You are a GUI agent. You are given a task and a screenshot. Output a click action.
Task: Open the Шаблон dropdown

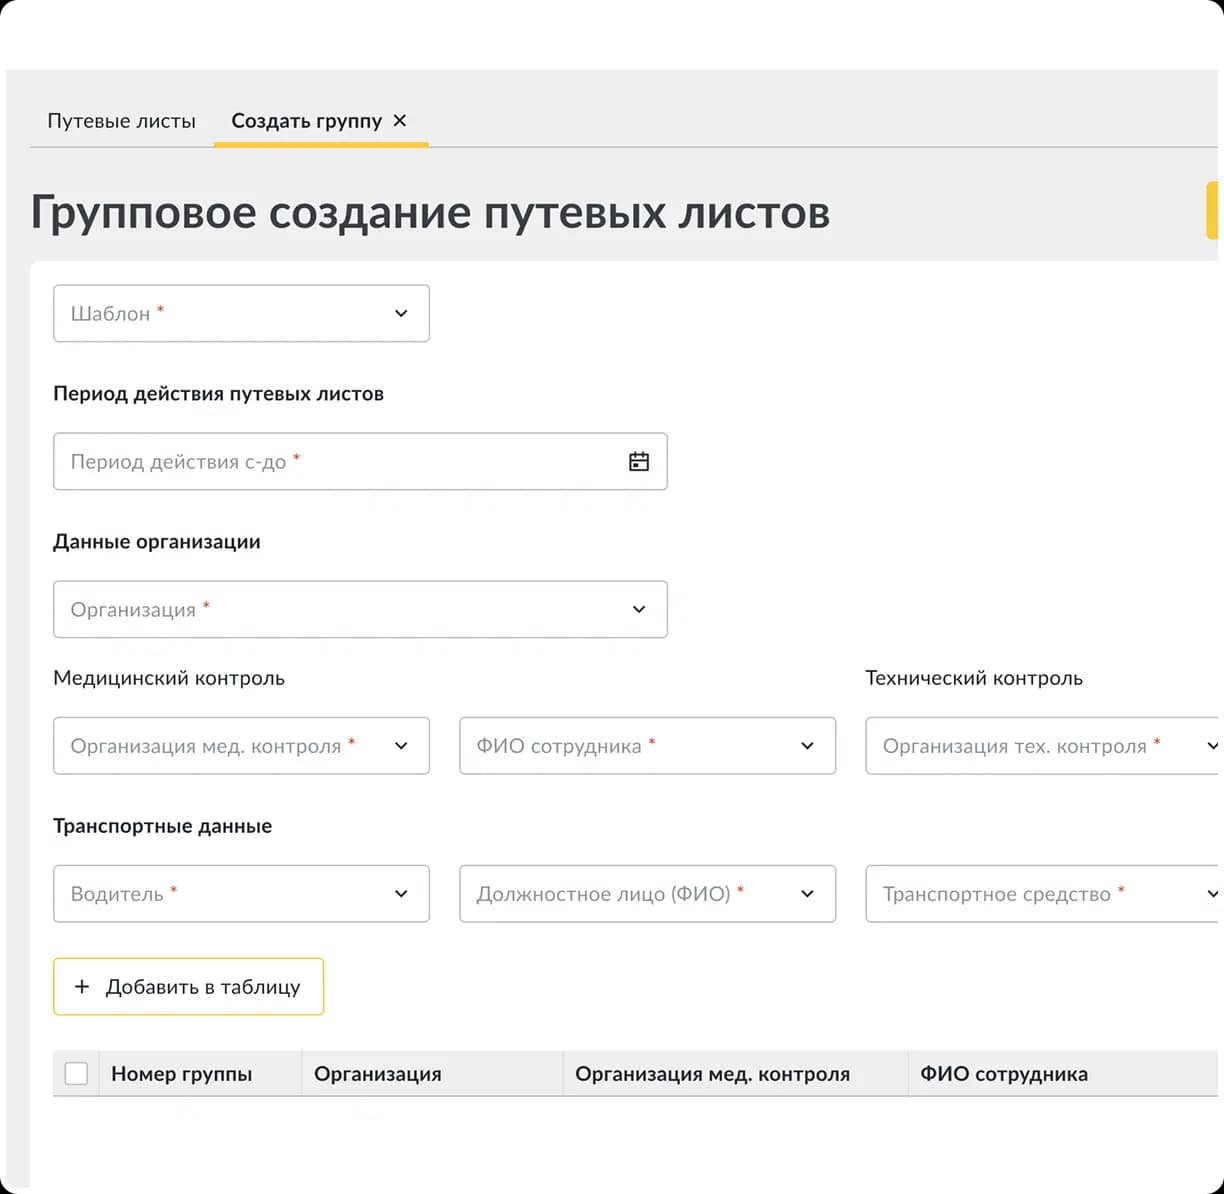coord(241,313)
